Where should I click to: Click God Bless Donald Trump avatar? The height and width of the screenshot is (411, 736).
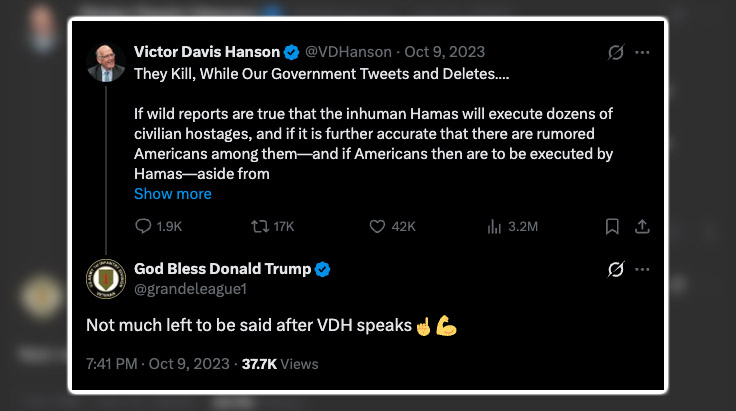[x=105, y=279]
